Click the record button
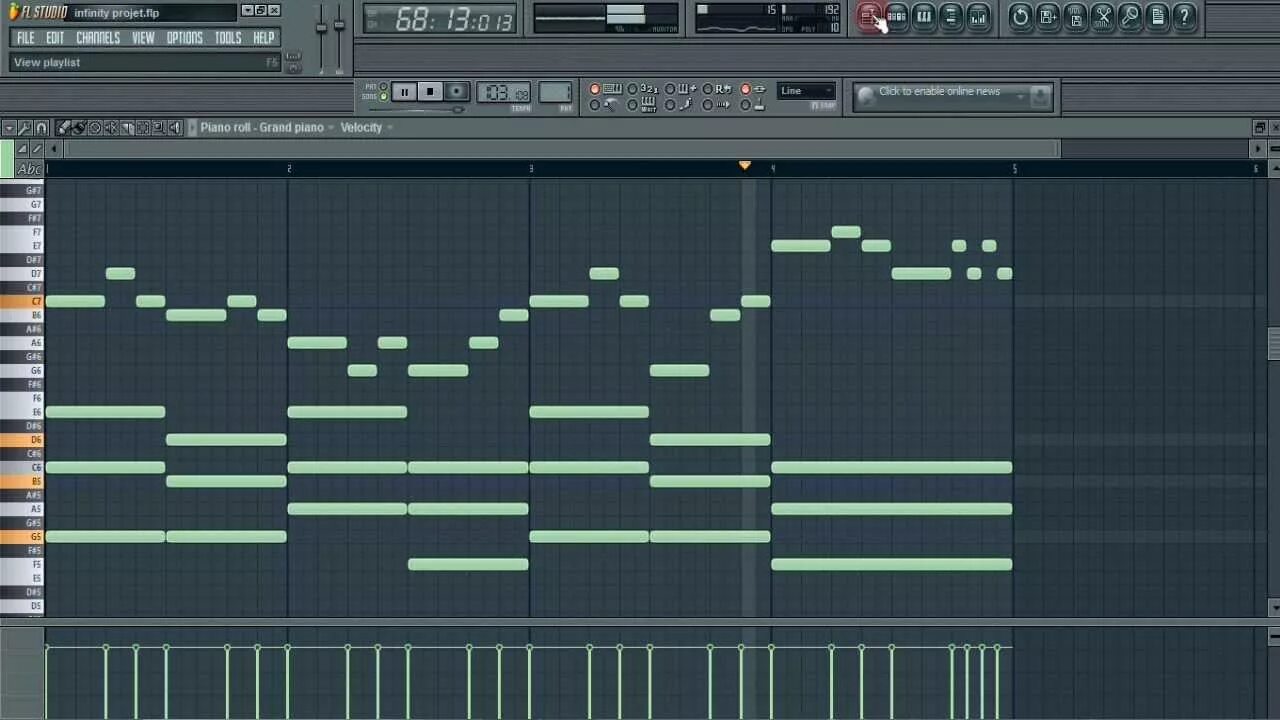The width and height of the screenshot is (1280, 720). tap(456, 92)
